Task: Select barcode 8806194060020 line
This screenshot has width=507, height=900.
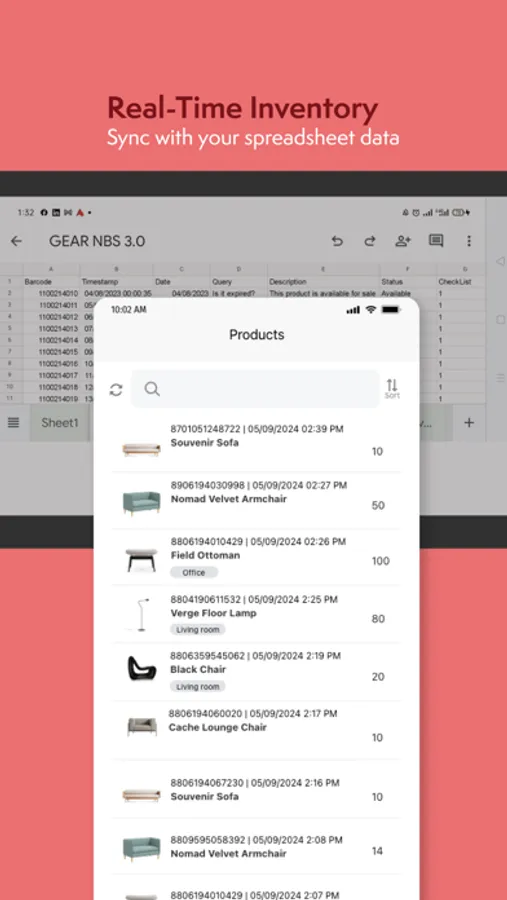Action: [253, 713]
